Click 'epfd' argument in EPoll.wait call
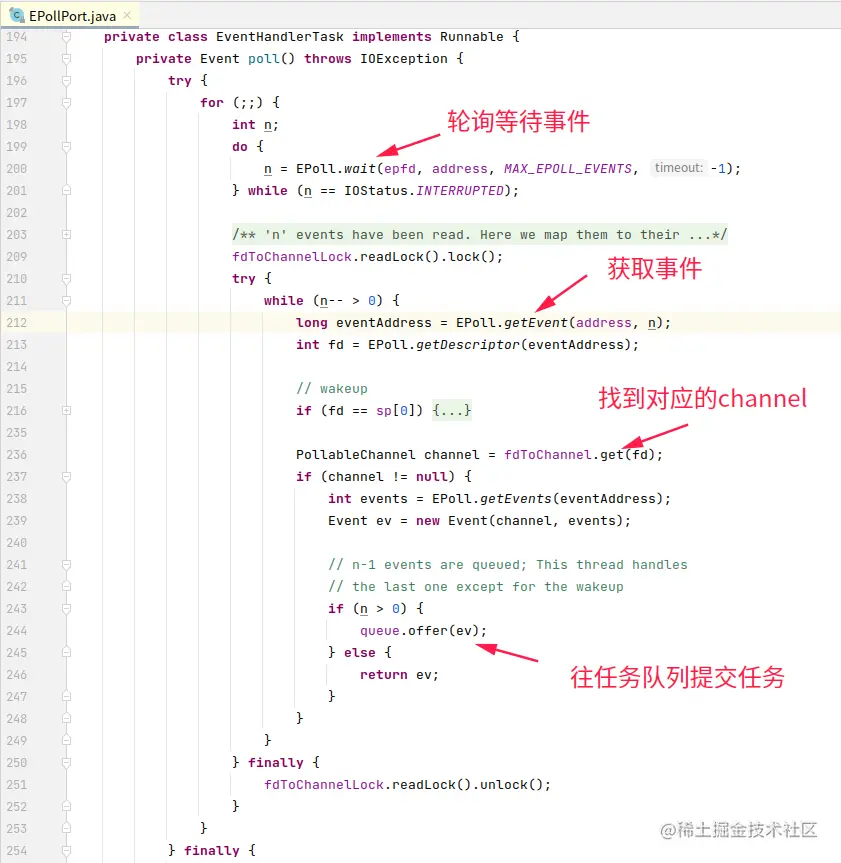 pos(400,169)
